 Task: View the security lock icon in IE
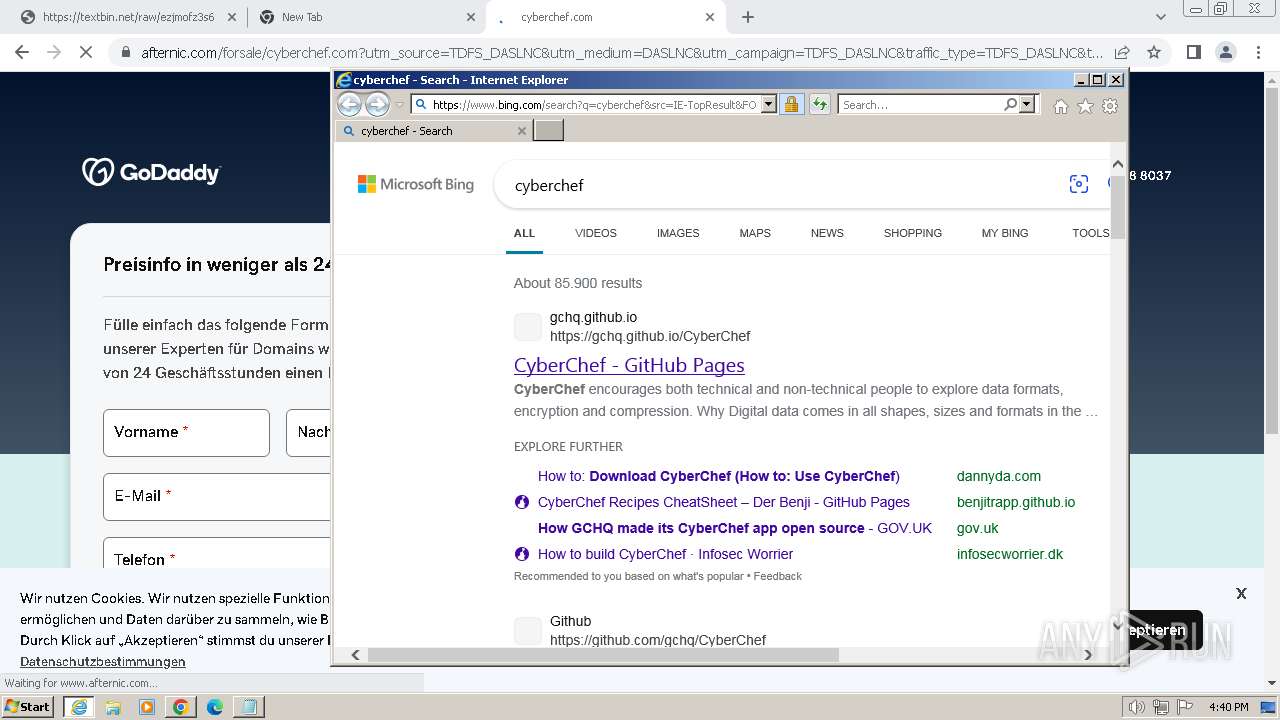coord(792,104)
